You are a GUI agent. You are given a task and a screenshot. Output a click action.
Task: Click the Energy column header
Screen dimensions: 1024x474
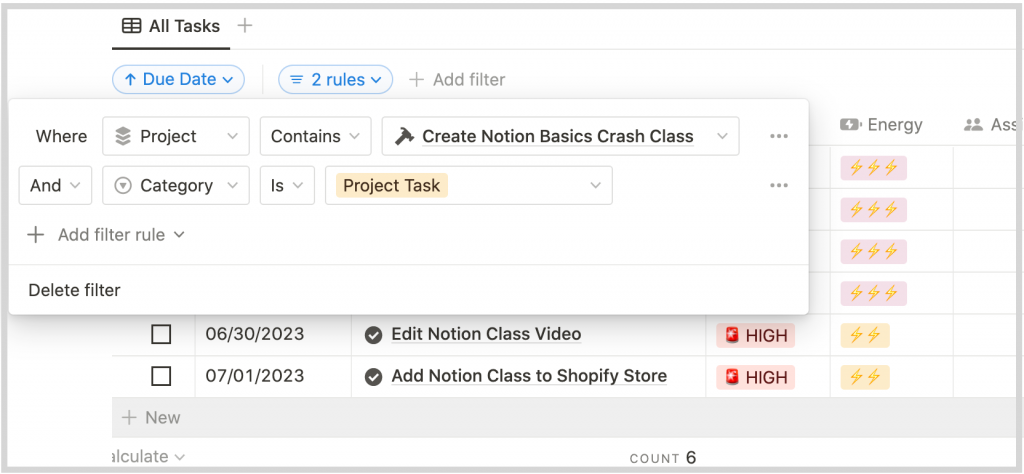pyautogui.click(x=882, y=125)
